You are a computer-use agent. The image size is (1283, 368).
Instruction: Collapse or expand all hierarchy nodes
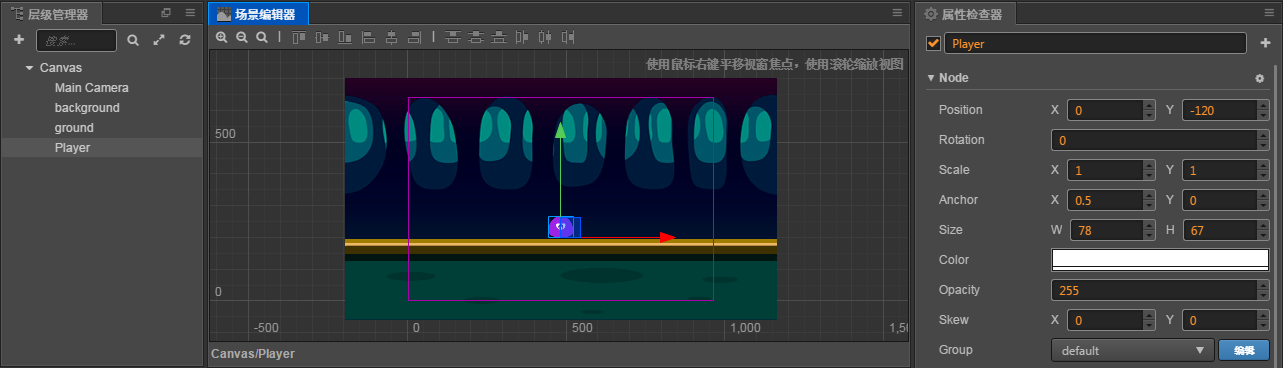coord(159,40)
